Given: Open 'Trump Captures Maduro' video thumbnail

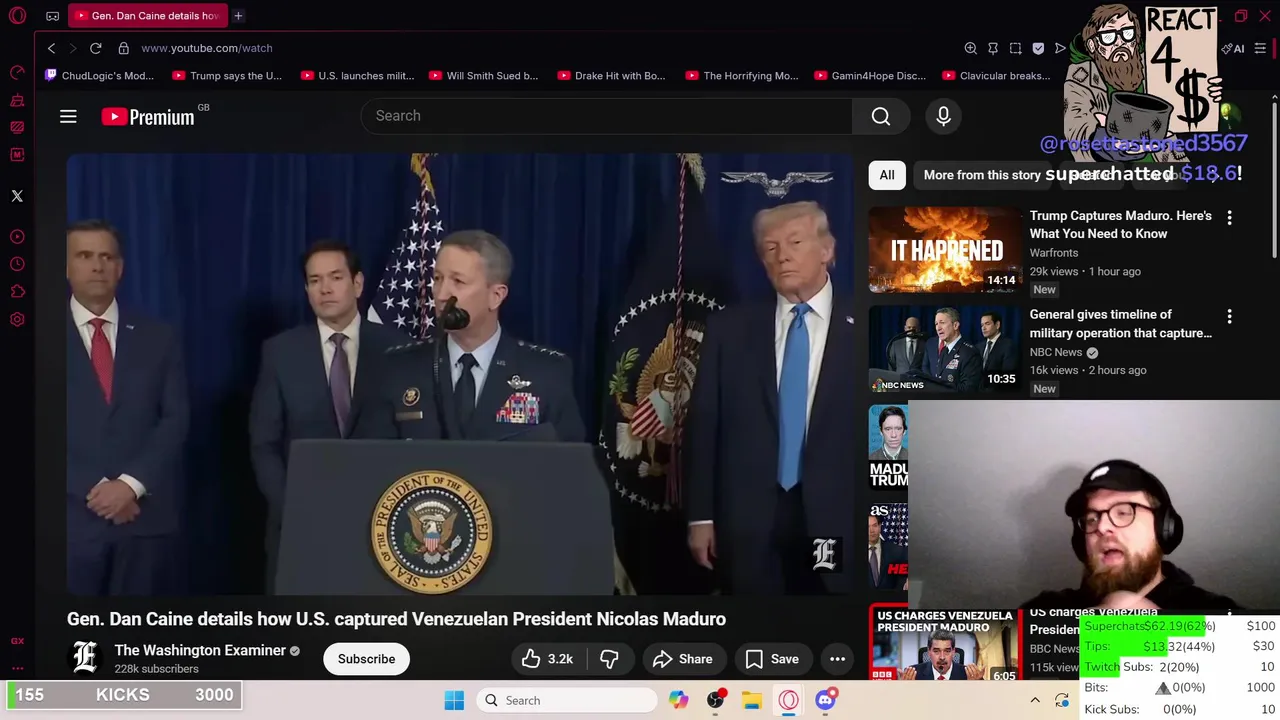Looking at the screenshot, I should (x=944, y=250).
